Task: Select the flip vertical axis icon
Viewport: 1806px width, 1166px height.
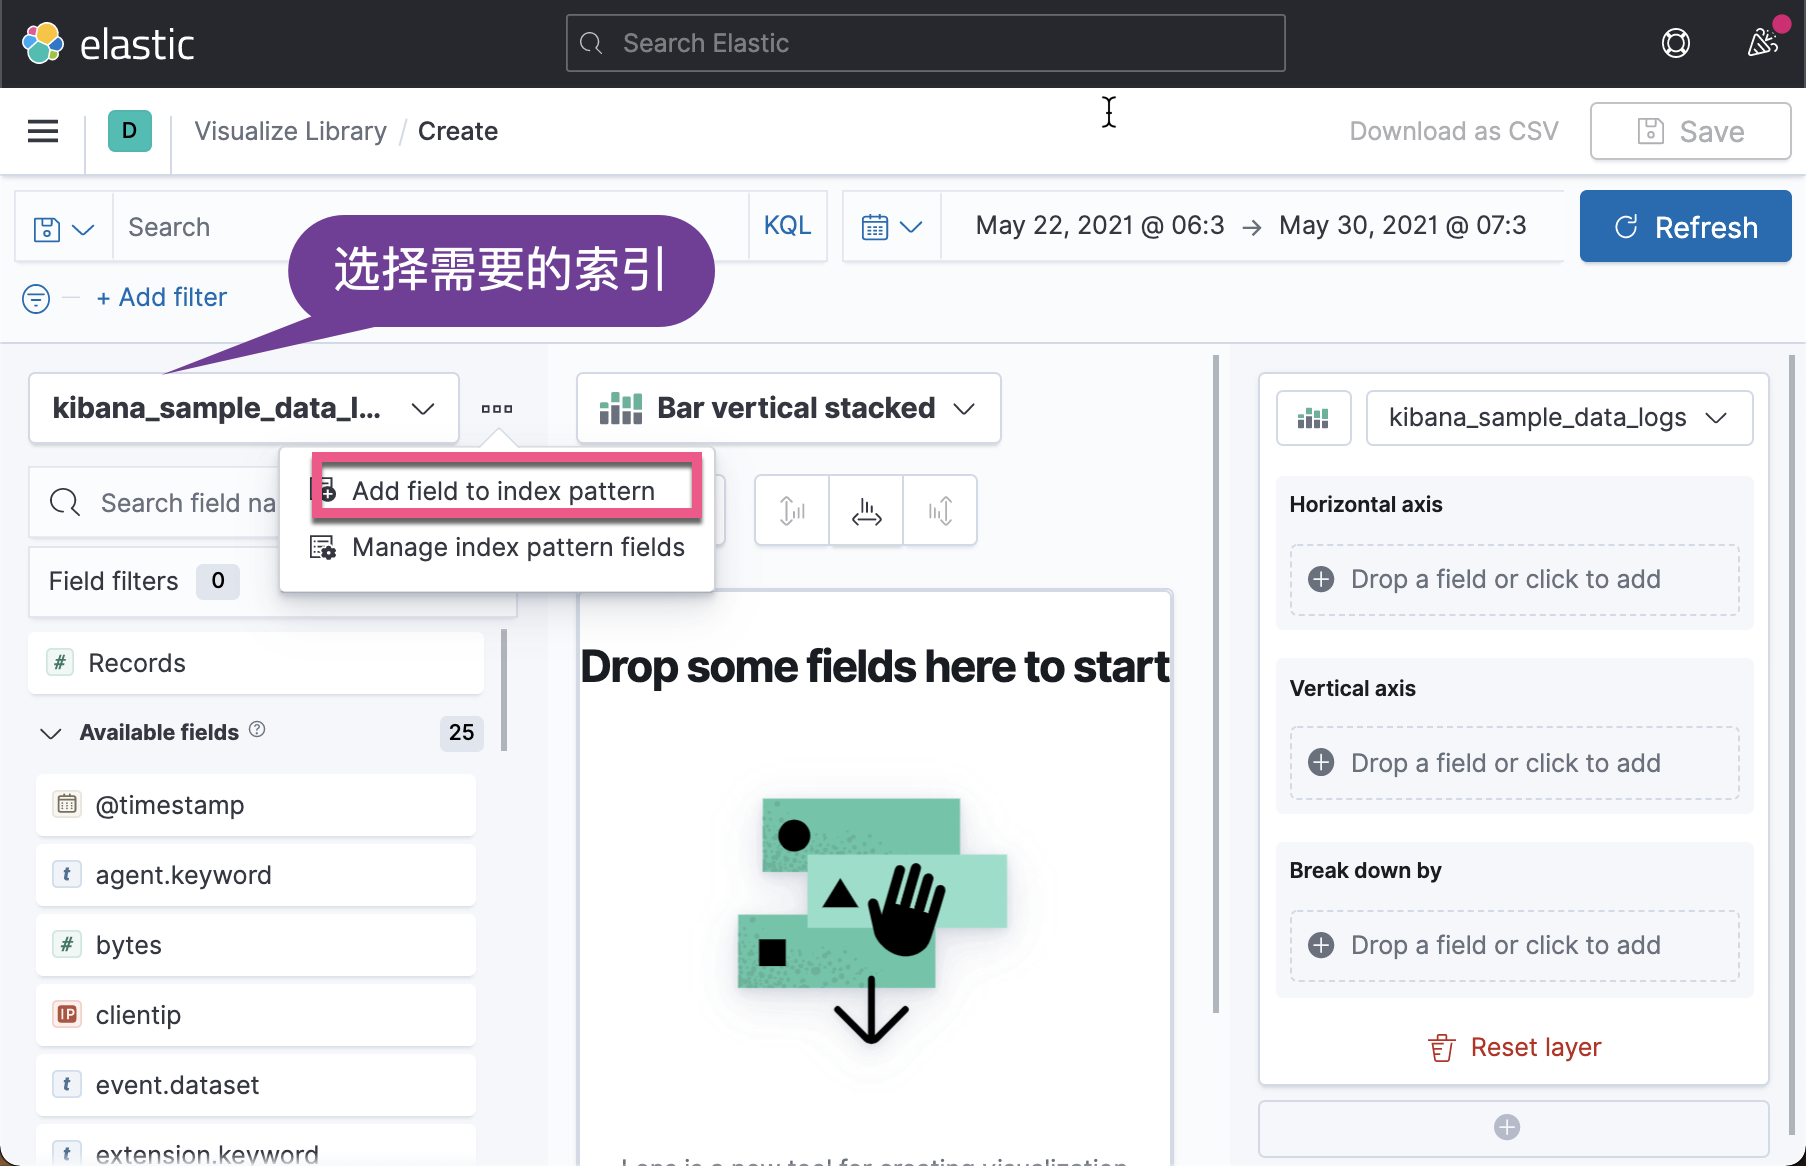Action: tap(790, 510)
